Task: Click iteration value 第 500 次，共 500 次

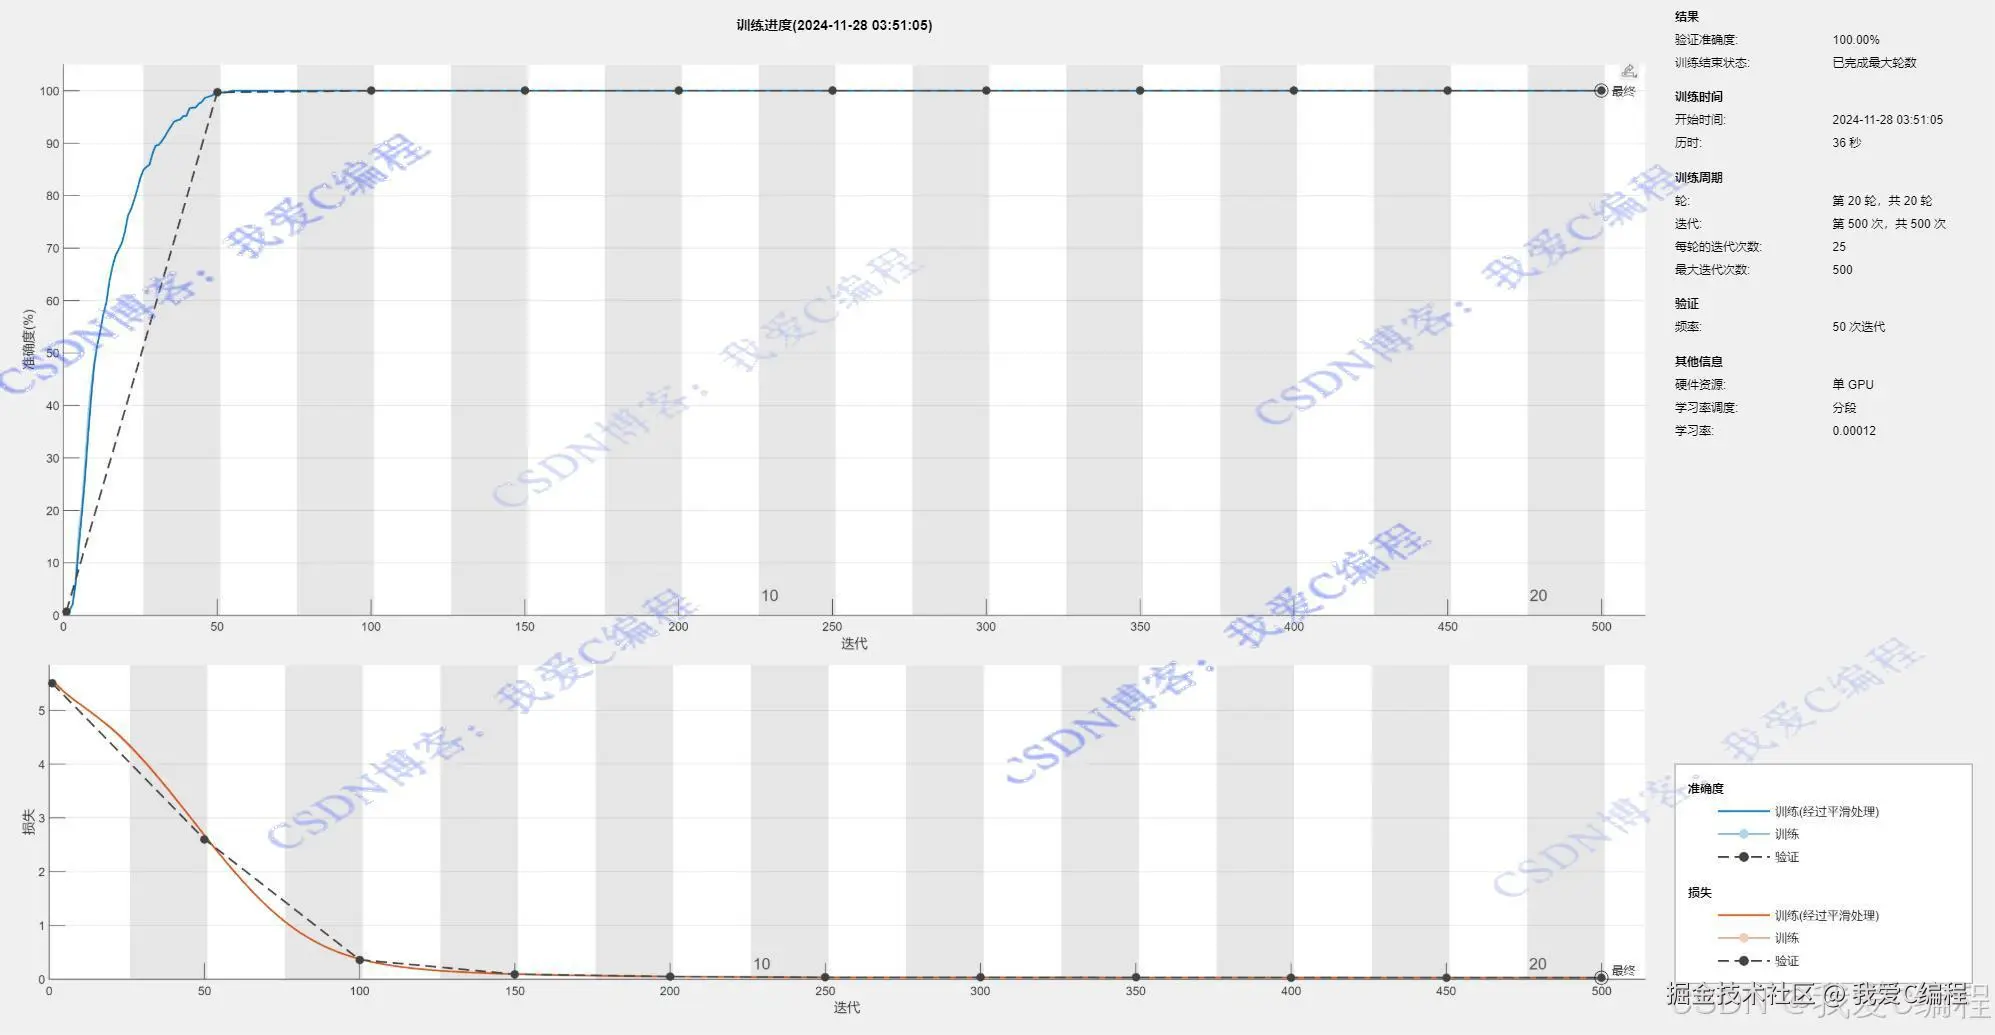Action: coord(1889,224)
